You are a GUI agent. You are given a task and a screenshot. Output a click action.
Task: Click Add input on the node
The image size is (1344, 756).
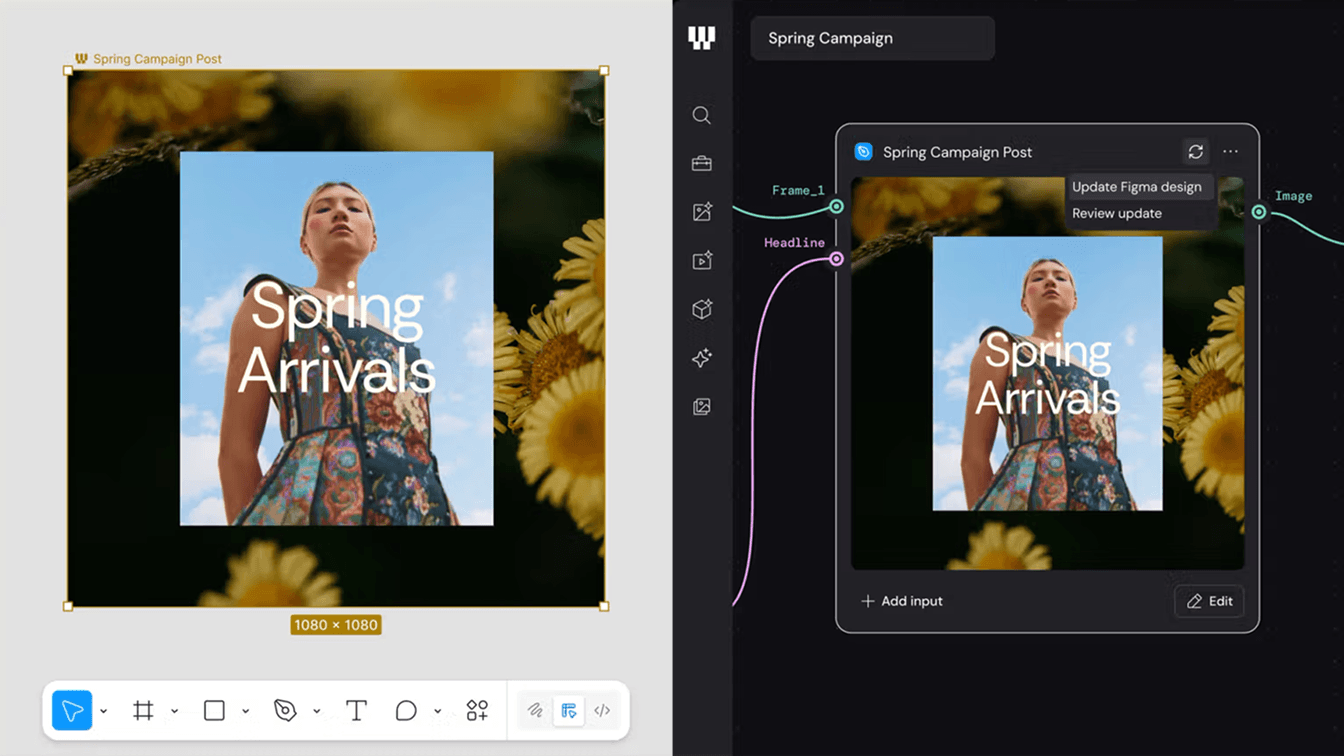pos(902,601)
